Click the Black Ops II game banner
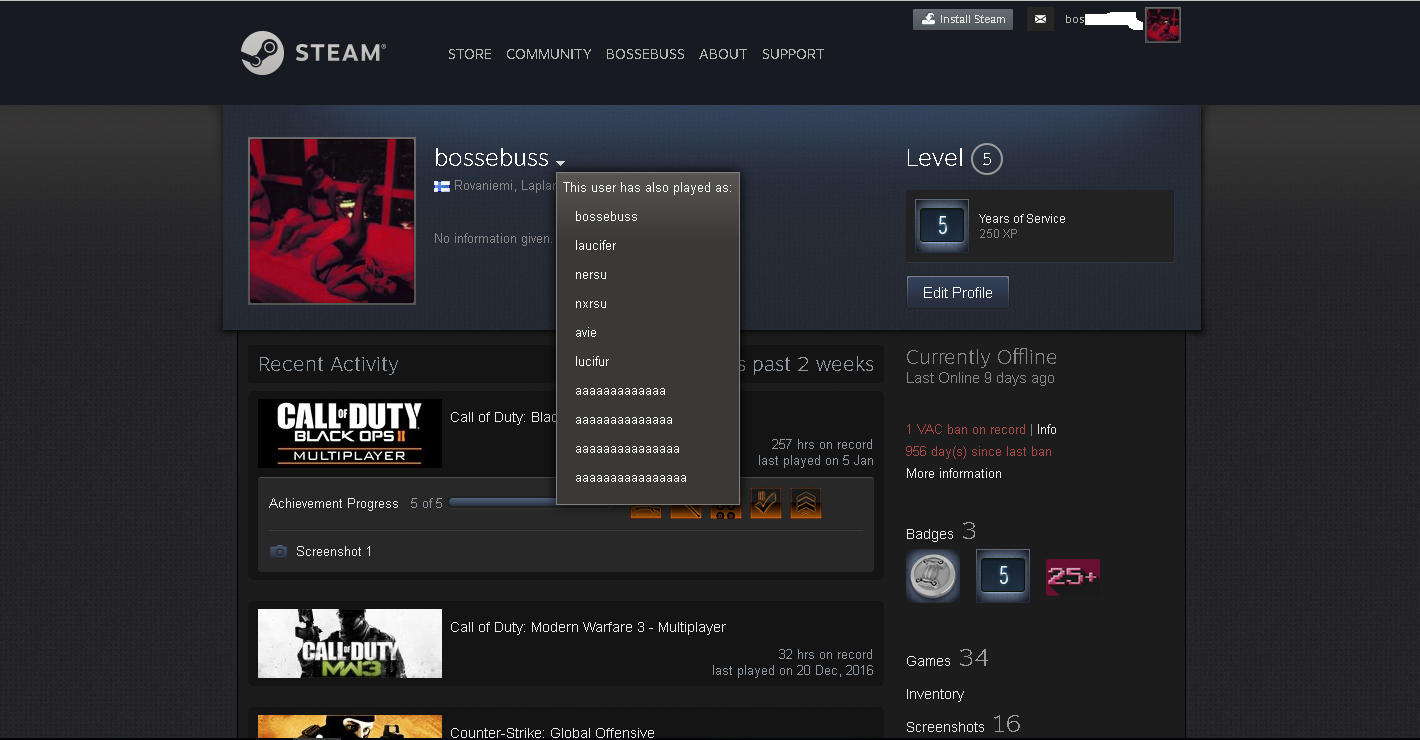1420x740 pixels. (350, 433)
